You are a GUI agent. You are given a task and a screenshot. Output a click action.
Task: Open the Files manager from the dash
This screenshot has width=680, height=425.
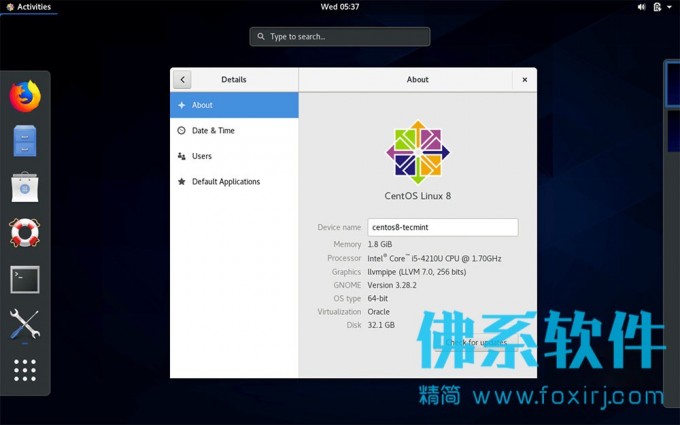pos(25,141)
